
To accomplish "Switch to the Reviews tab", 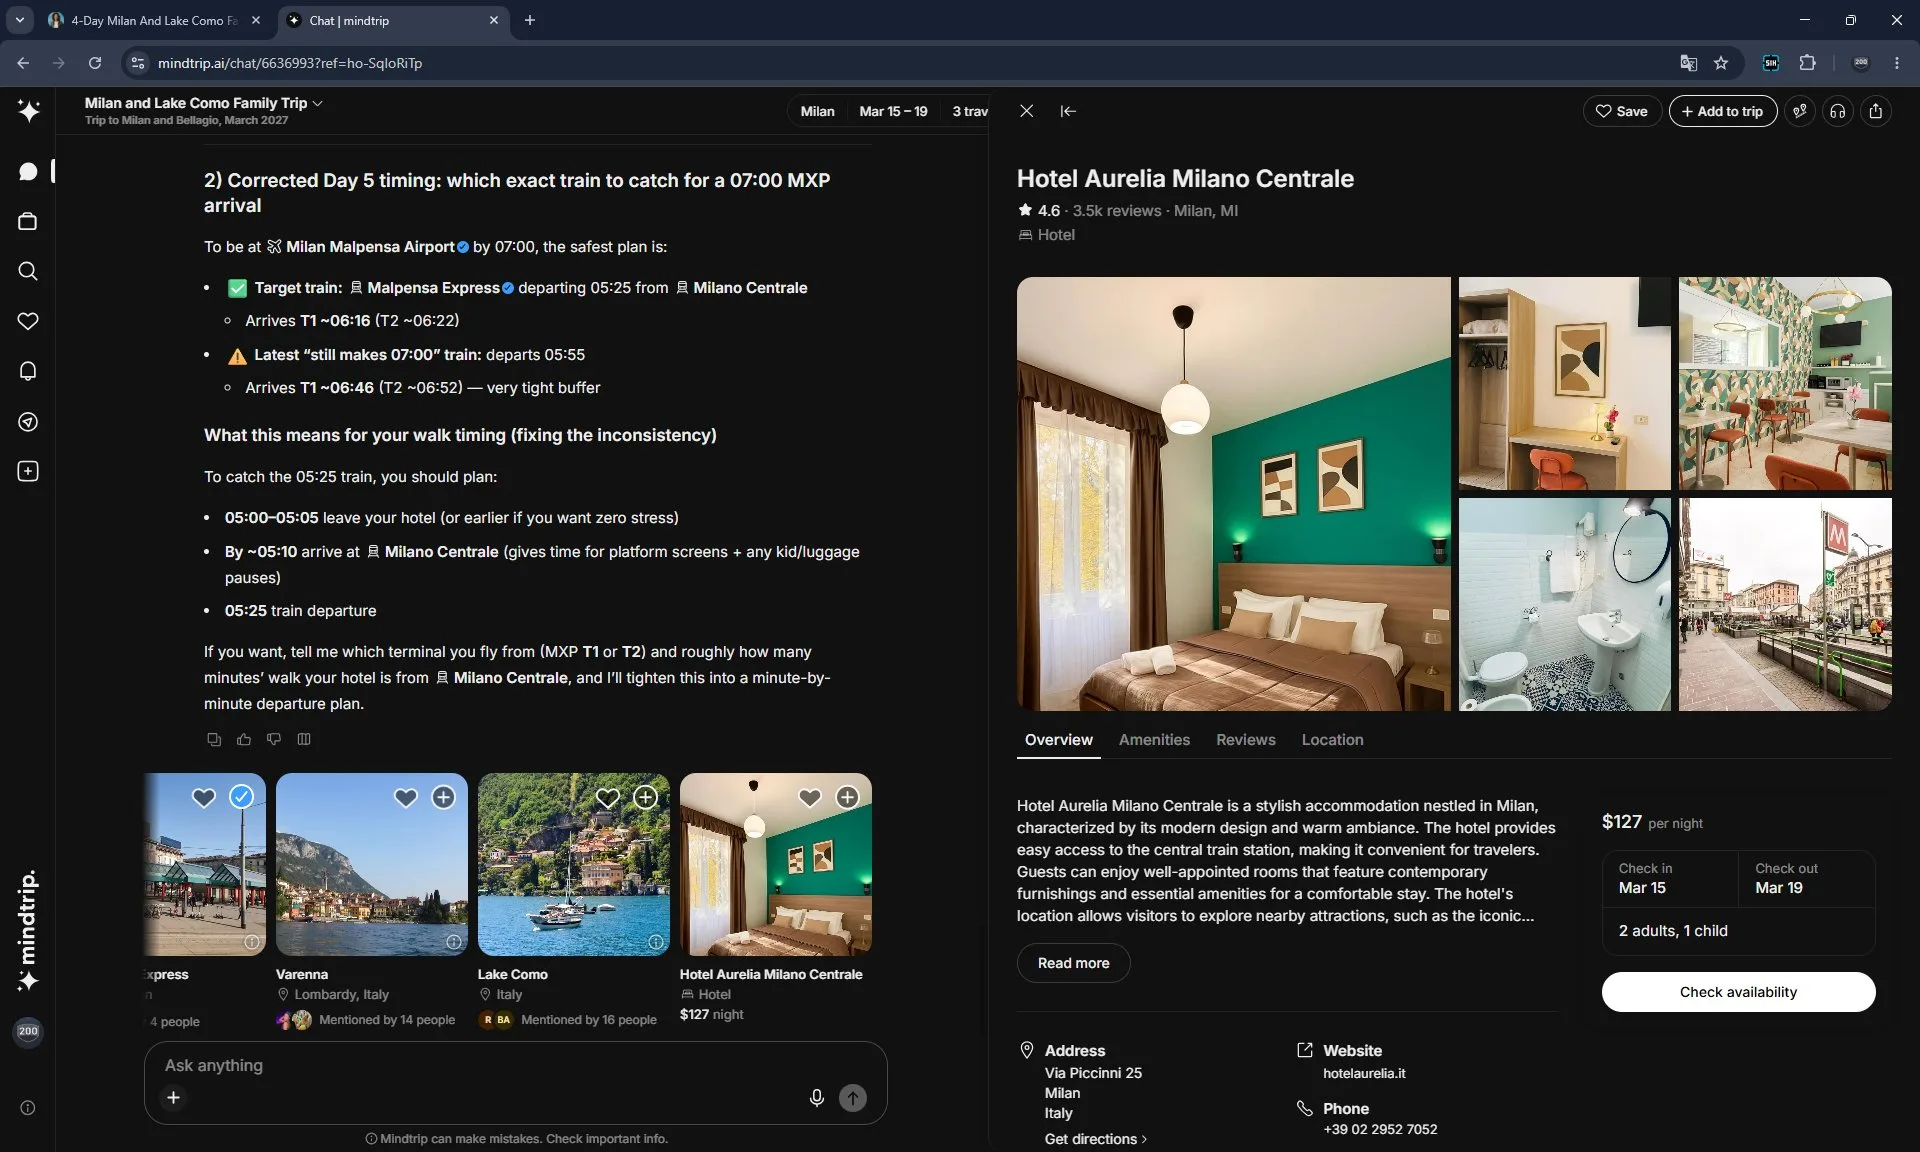I will tap(1245, 740).
